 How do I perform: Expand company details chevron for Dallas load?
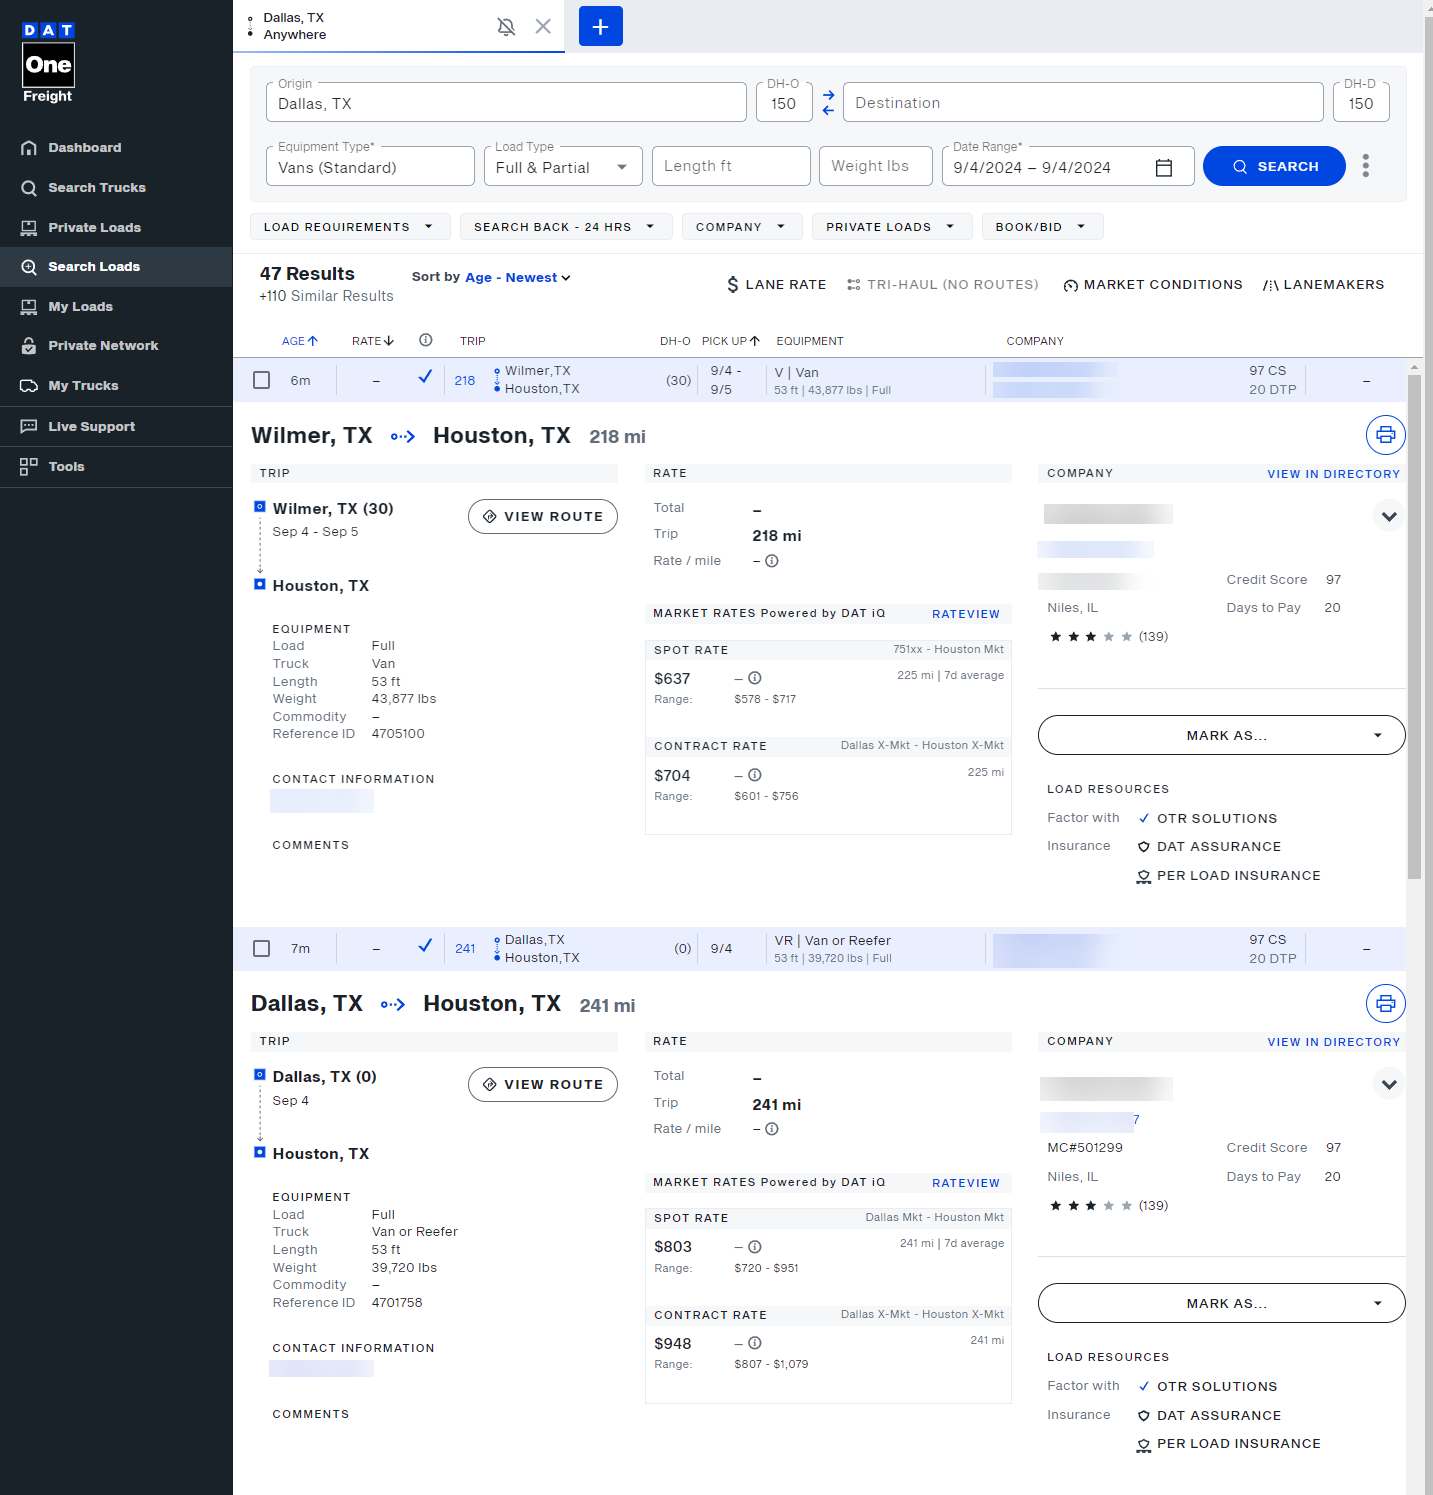coord(1389,1085)
